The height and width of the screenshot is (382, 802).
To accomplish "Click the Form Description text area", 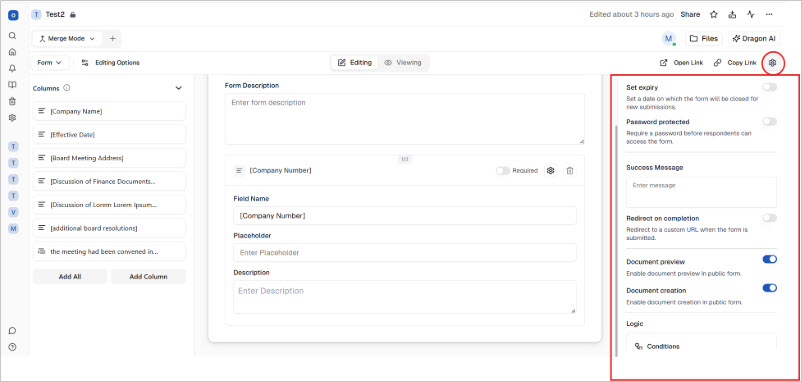I will pos(405,119).
